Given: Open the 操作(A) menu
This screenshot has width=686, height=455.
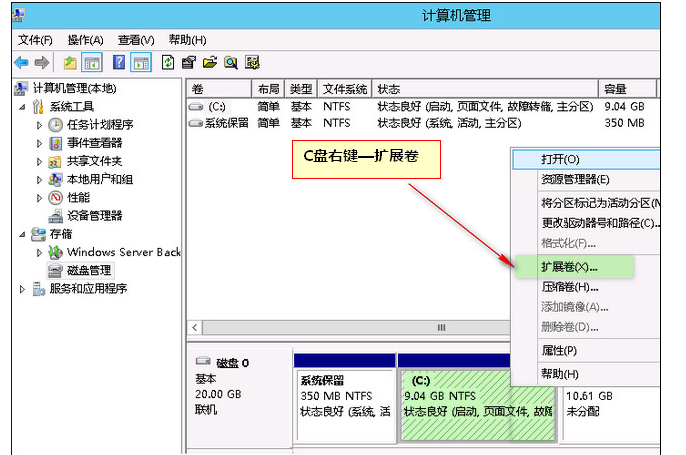Looking at the screenshot, I should 85,40.
